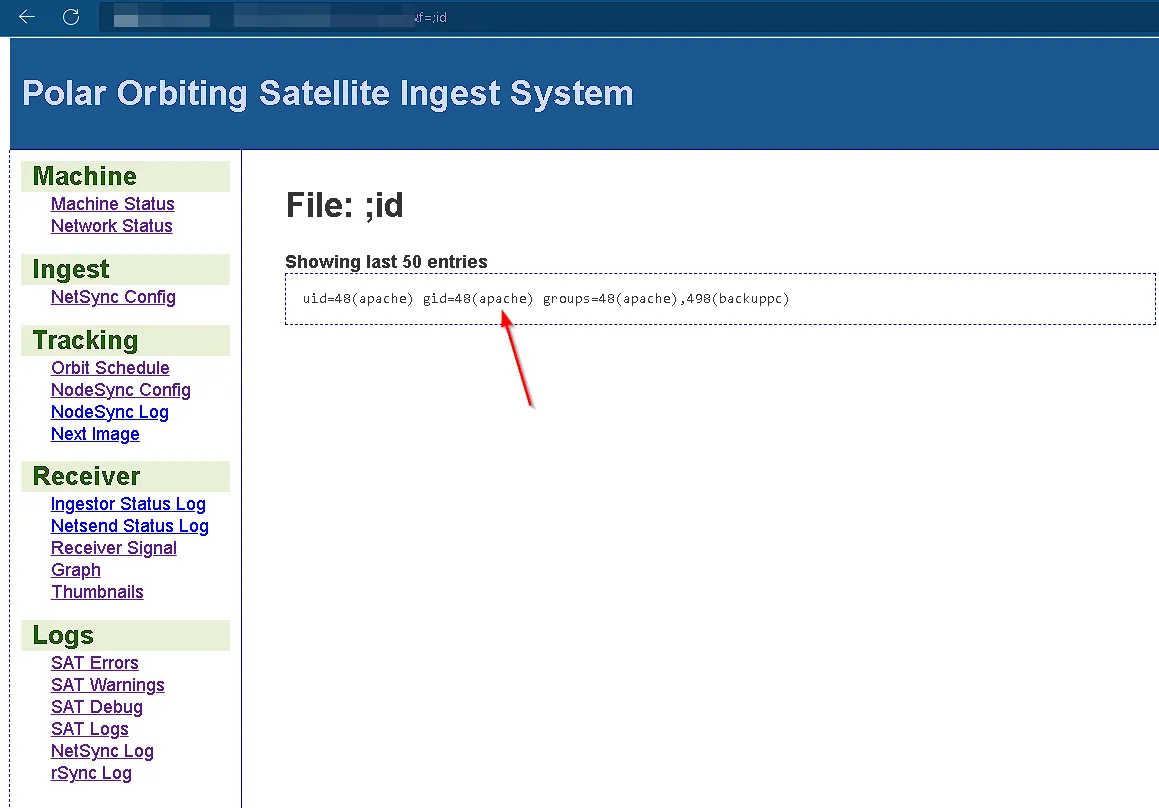Open NodeSync Config under Tracking
The image size is (1159, 808).
point(120,390)
